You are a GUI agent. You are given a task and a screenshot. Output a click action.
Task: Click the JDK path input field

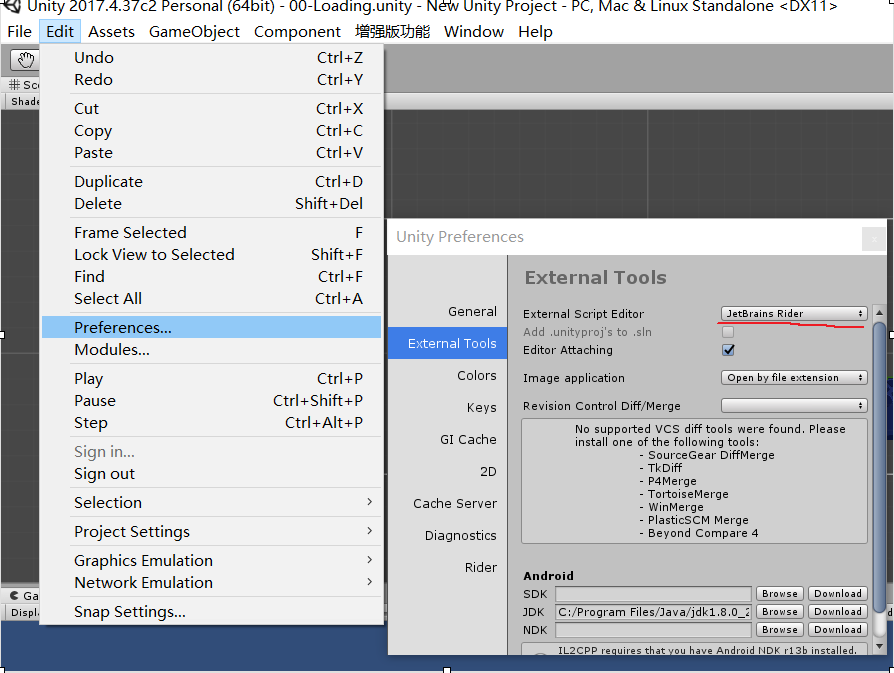point(653,612)
